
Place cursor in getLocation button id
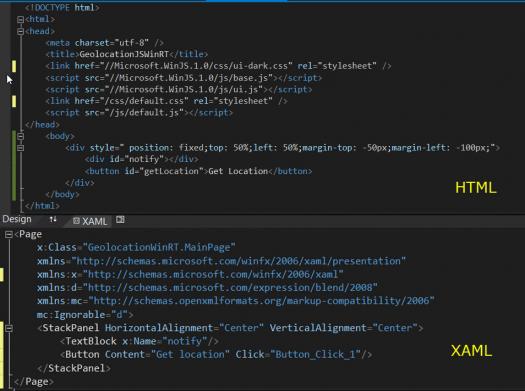[171, 171]
